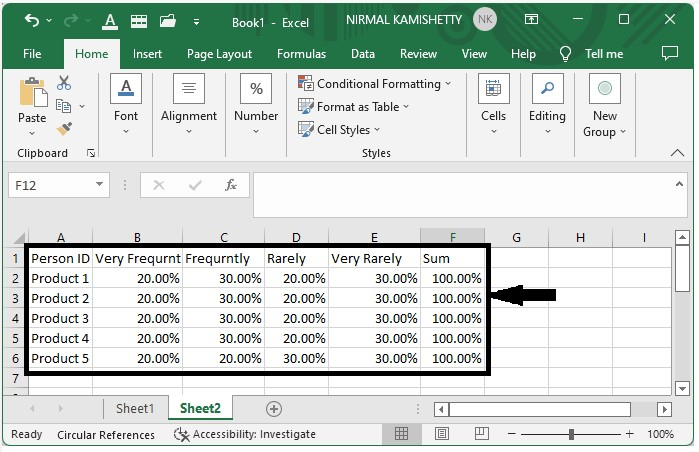Image resolution: width=699 pixels, height=452 pixels.
Task: Click the Cut scissors icon
Action: [64, 84]
